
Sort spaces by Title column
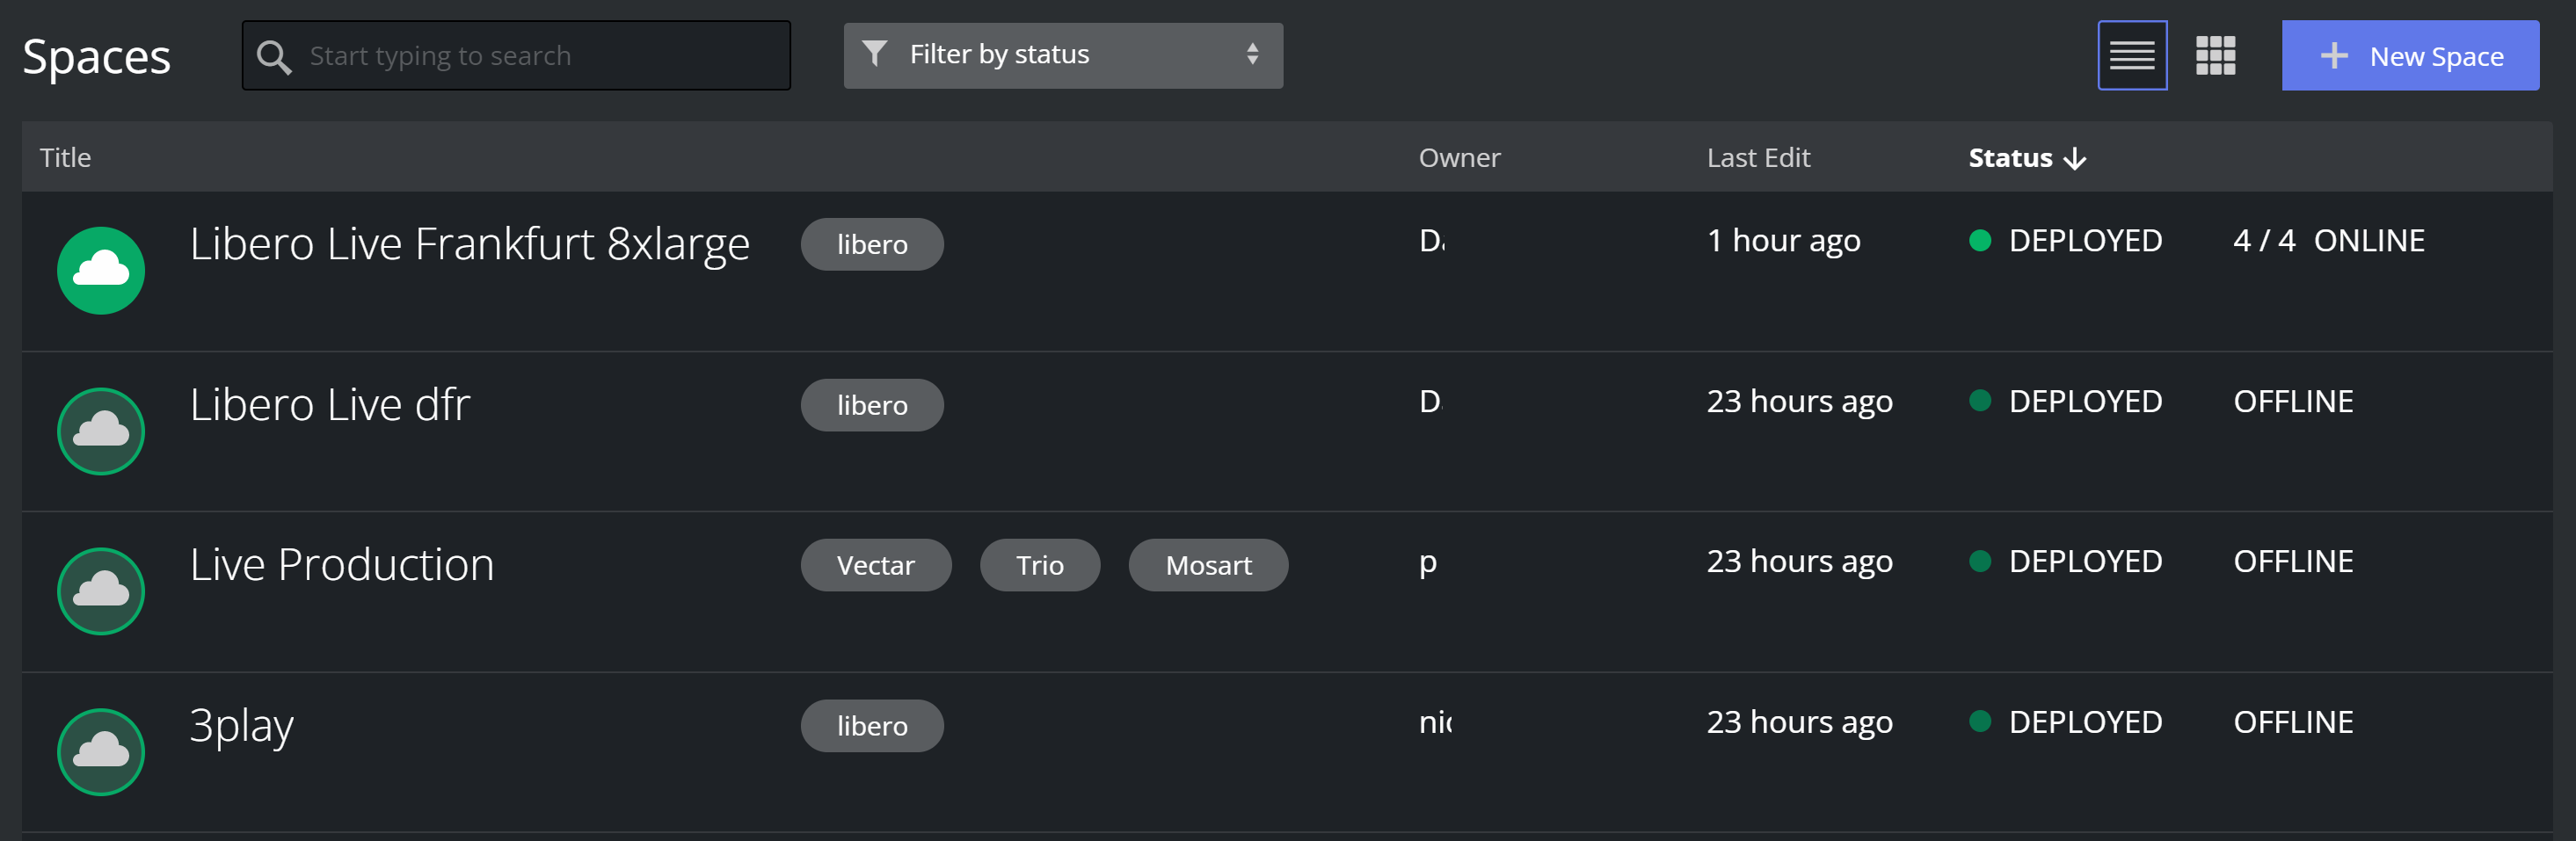tap(65, 158)
